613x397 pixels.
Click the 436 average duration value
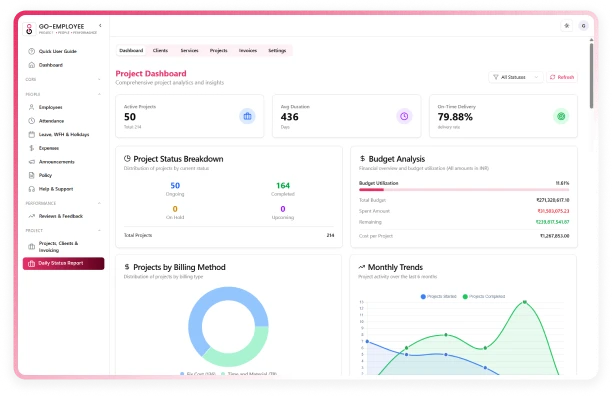[x=289, y=117]
